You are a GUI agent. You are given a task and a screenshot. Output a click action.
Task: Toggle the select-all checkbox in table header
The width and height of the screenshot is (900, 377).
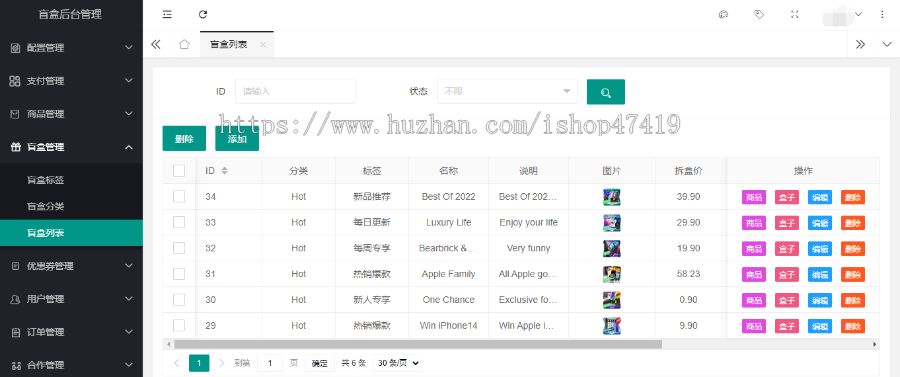(179, 170)
